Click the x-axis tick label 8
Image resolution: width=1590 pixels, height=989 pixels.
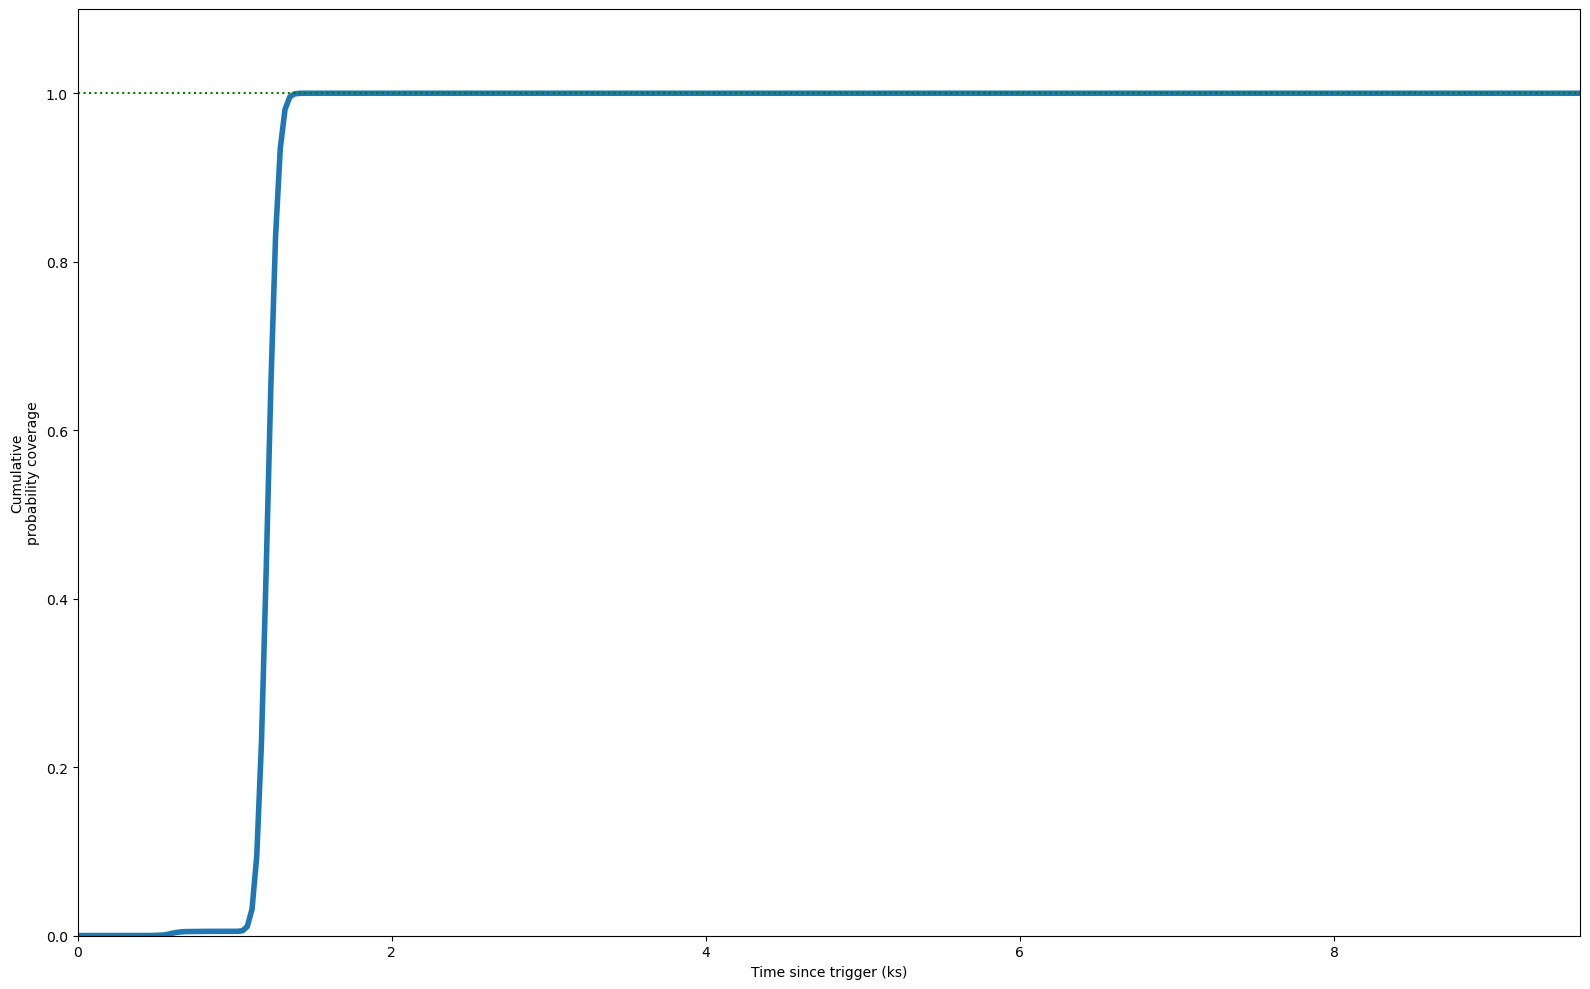pos(1334,951)
